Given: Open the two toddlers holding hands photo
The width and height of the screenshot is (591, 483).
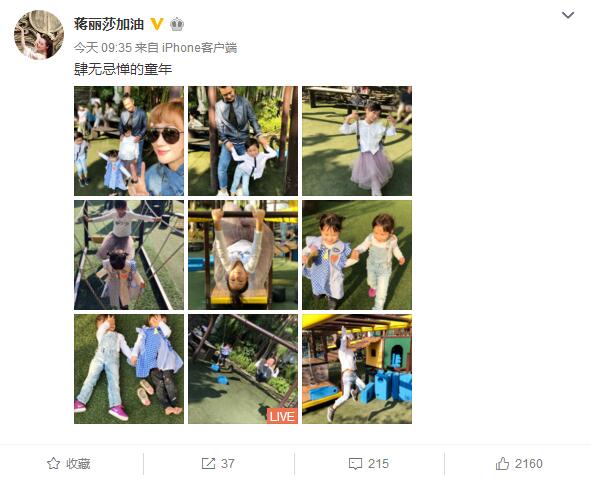Looking at the screenshot, I should [x=357, y=255].
